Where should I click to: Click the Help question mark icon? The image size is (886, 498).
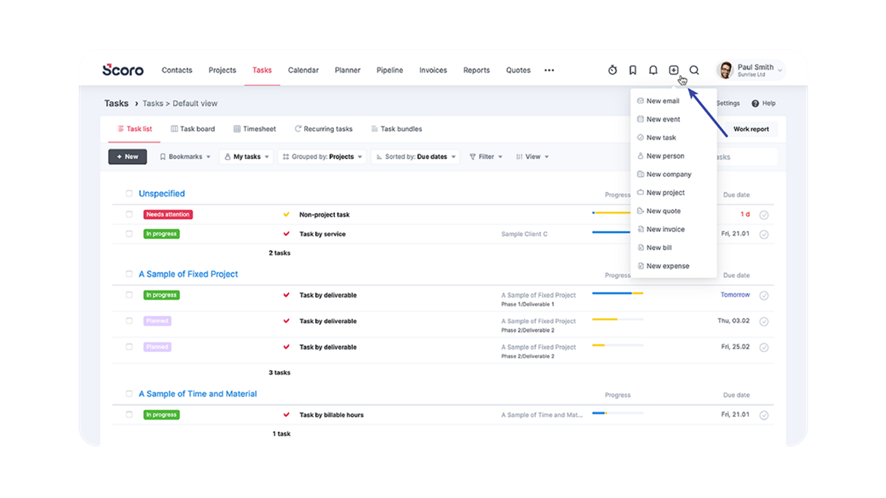coord(755,103)
